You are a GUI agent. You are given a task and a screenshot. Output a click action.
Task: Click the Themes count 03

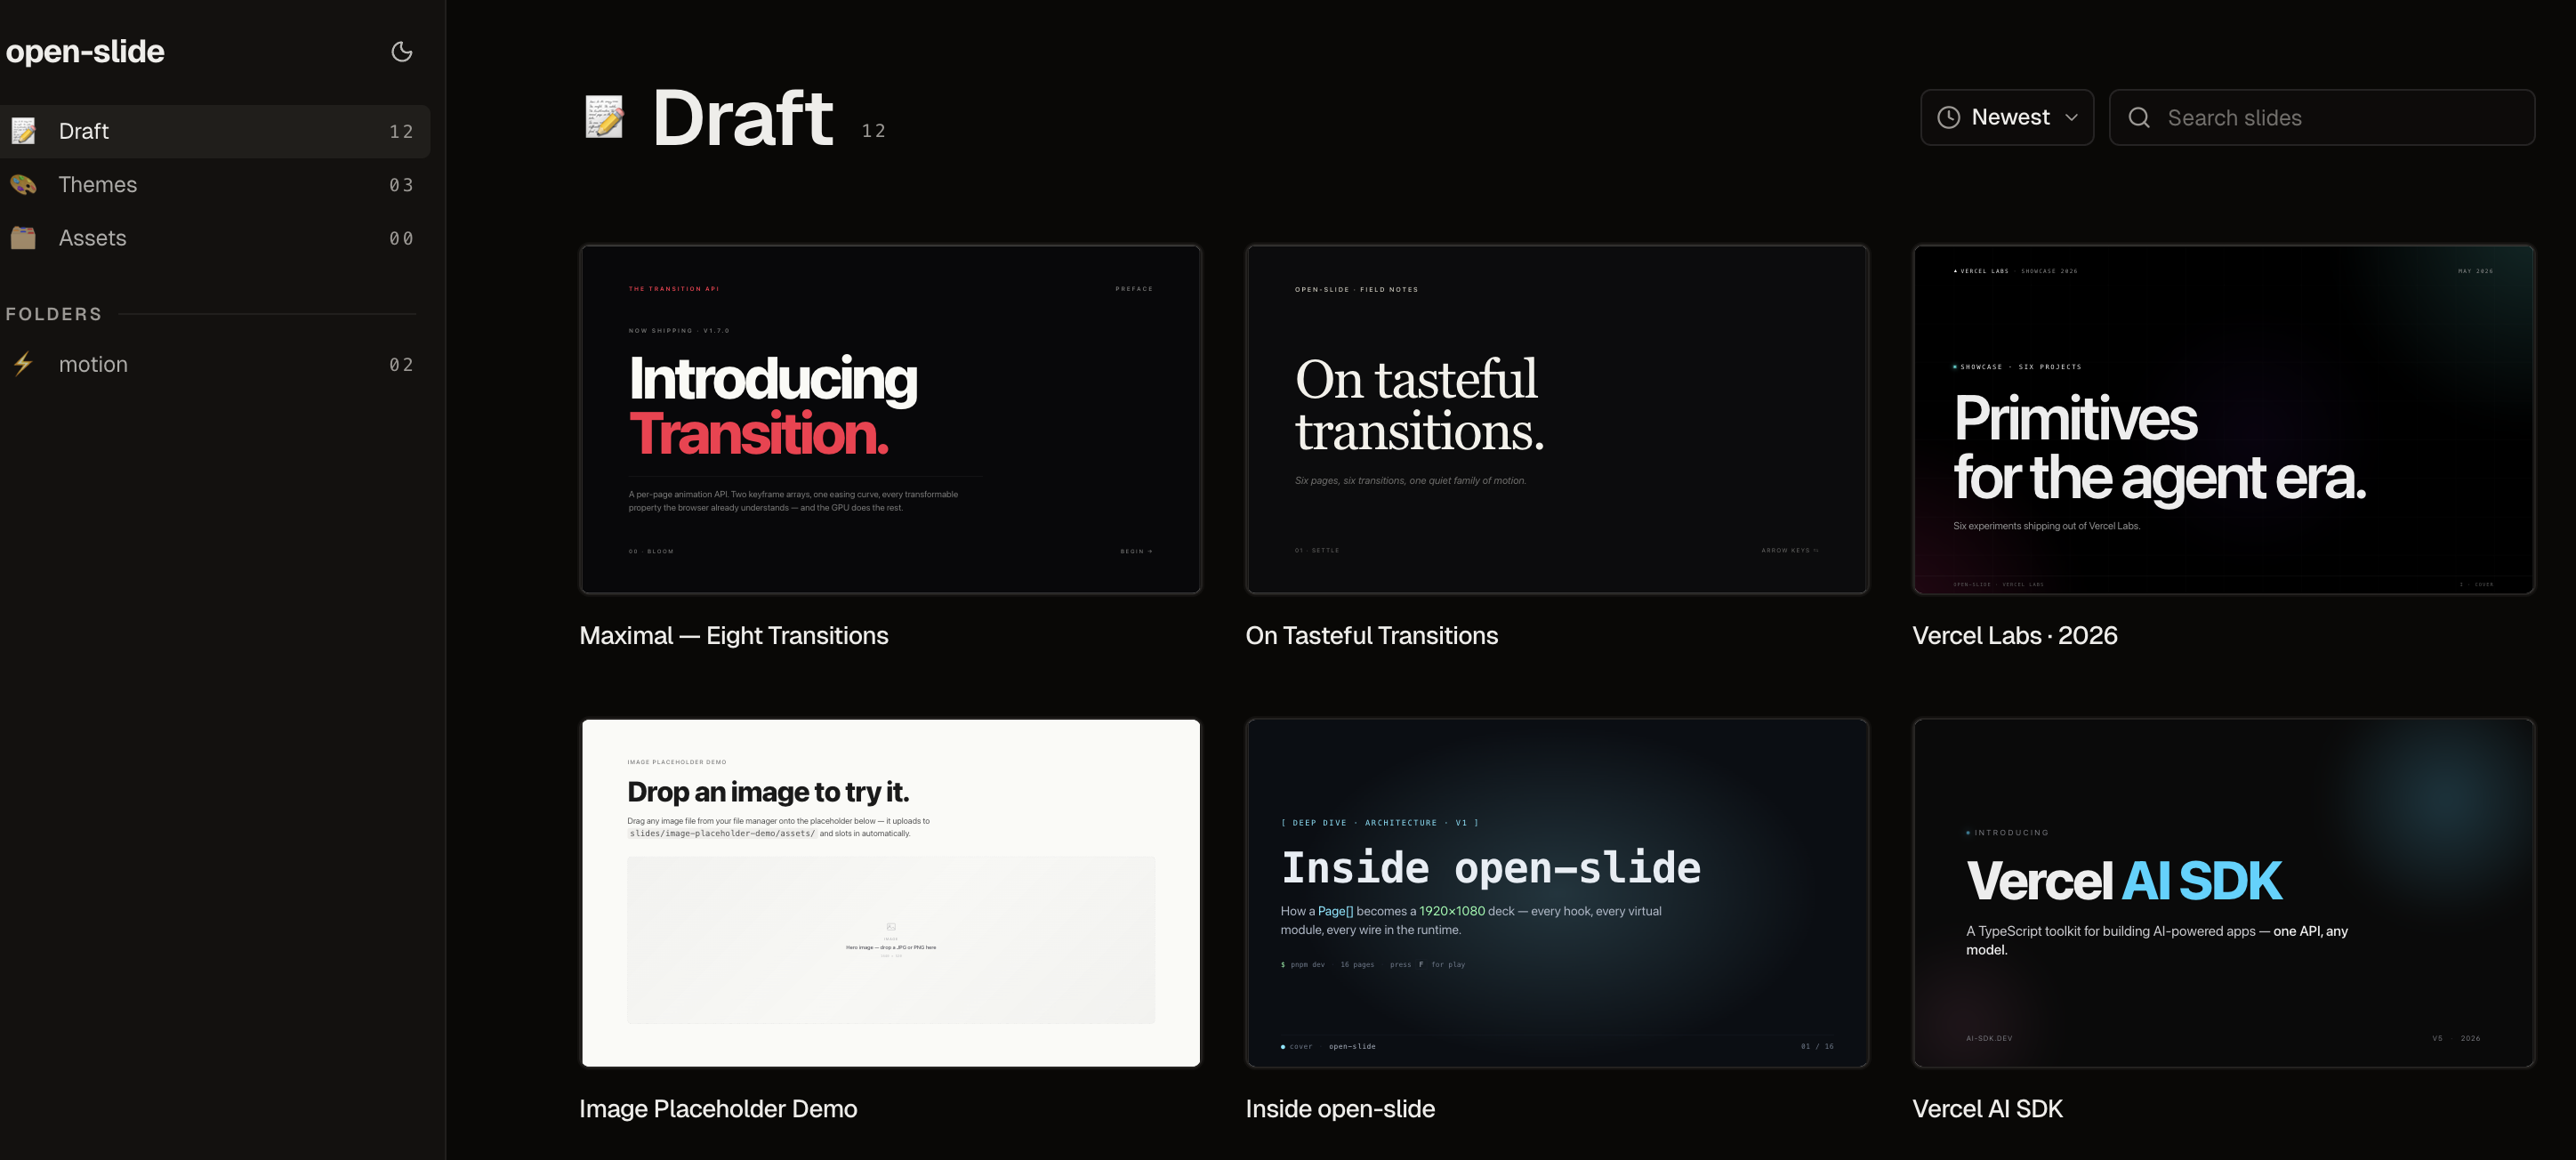click(x=401, y=185)
